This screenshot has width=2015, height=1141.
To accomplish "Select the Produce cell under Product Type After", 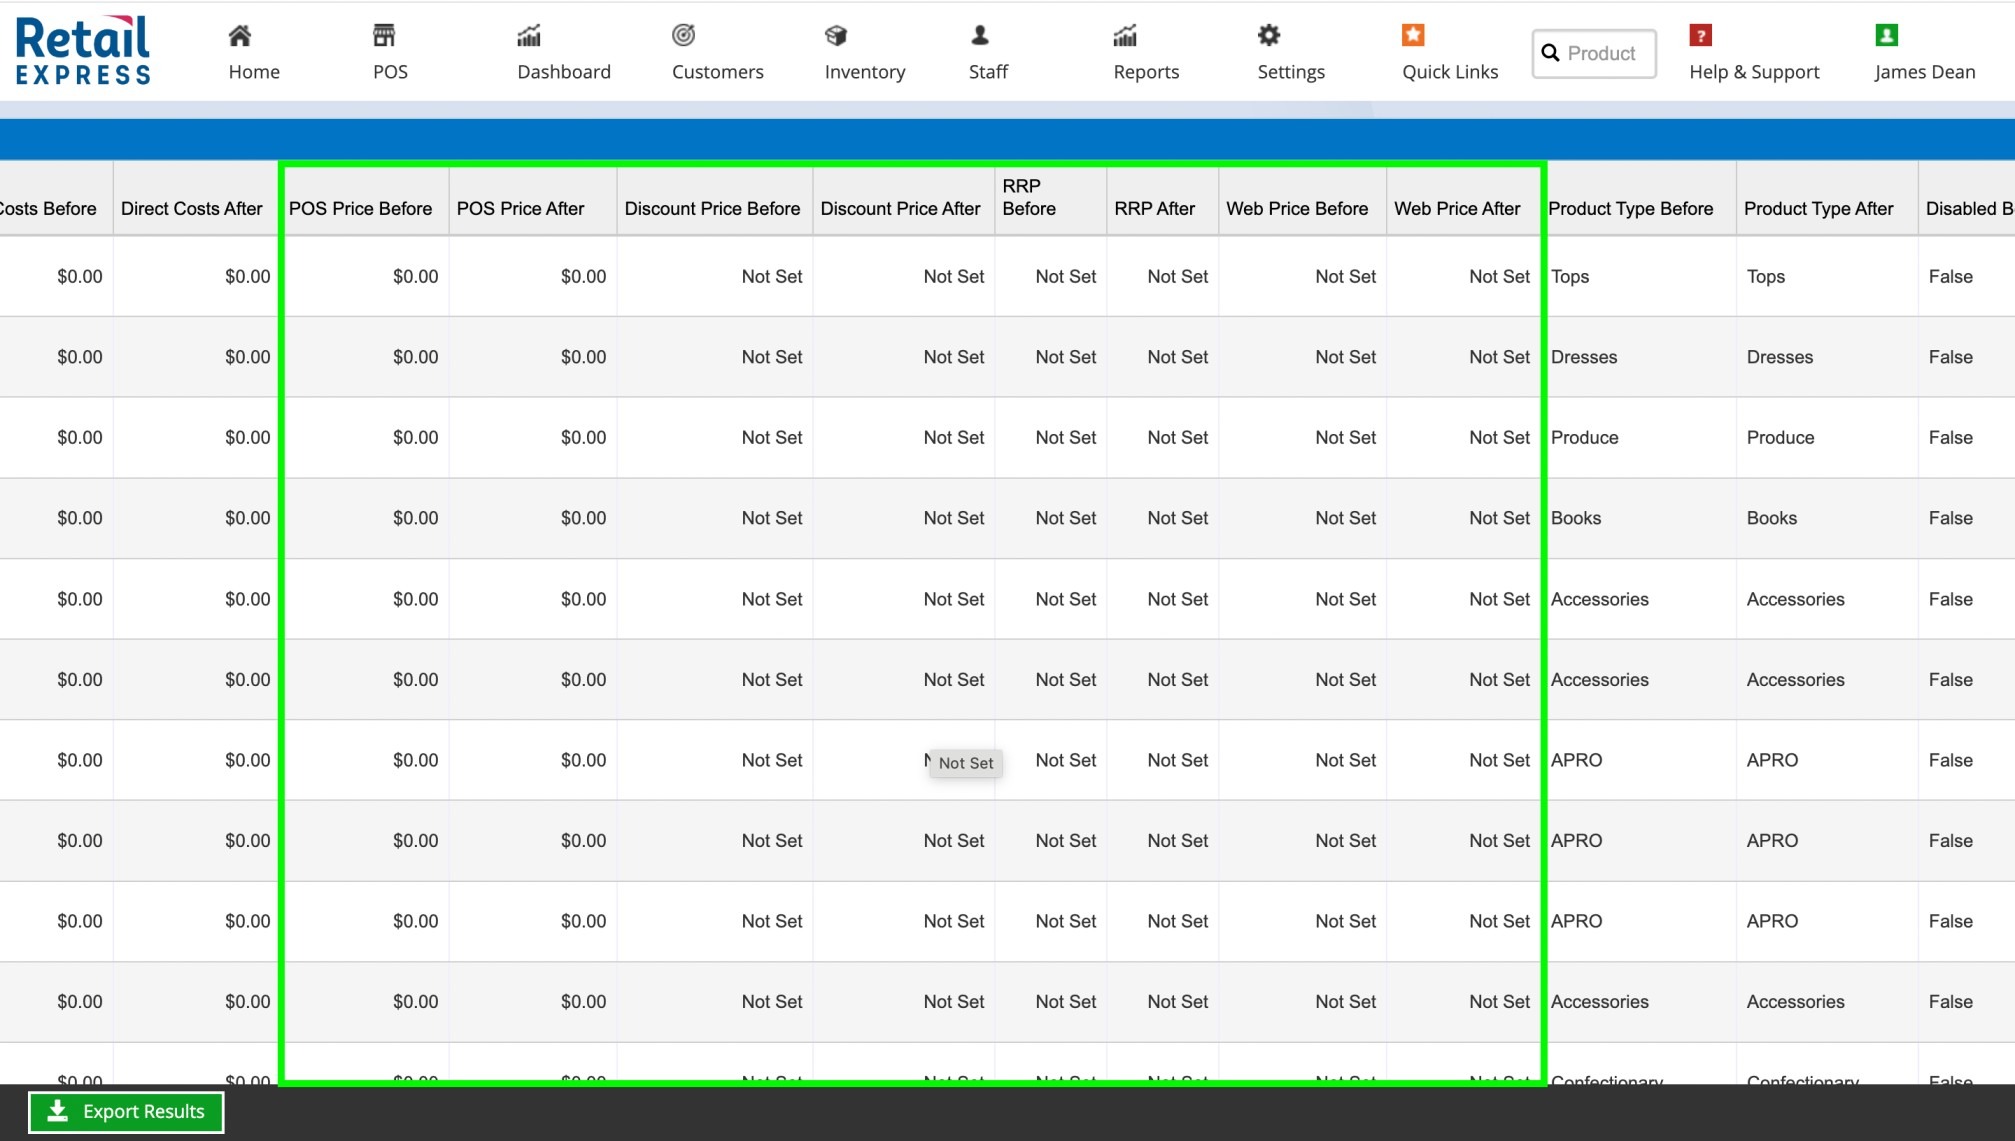I will click(1780, 438).
